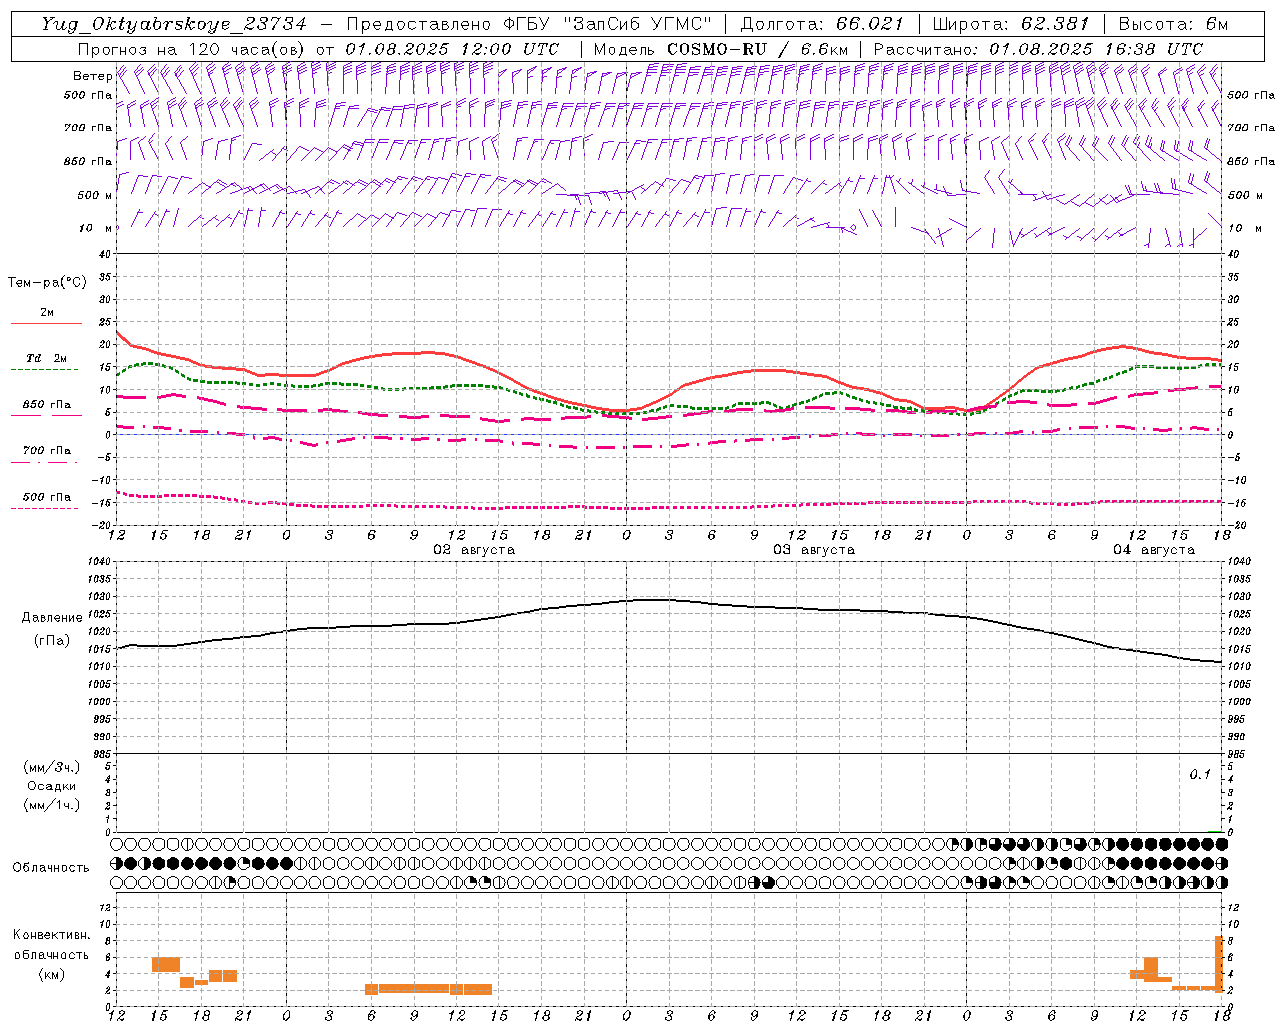Click the Конвективн. convective cloud label
This screenshot has width=1280, height=1024.
[52, 935]
